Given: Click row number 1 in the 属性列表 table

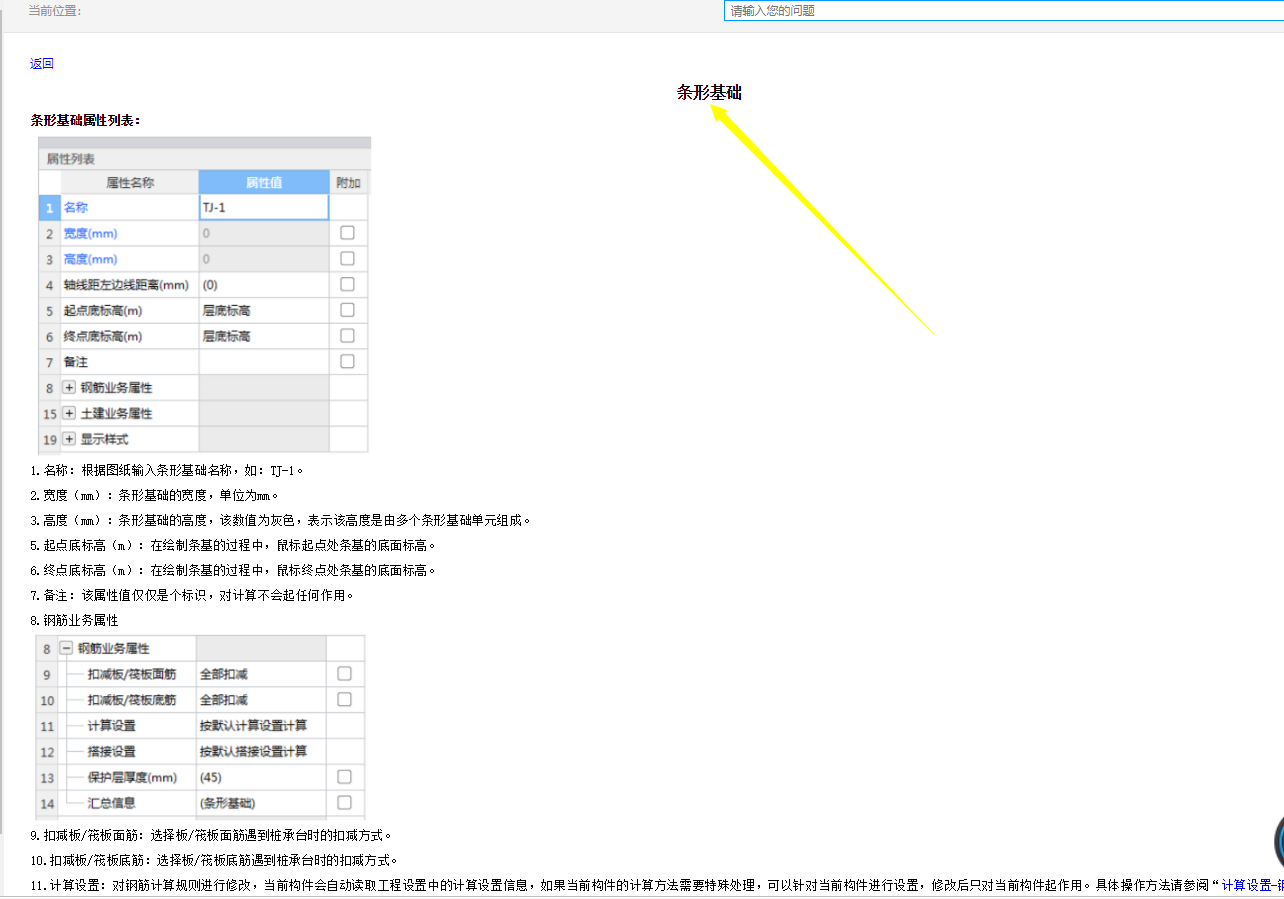Looking at the screenshot, I should (49, 207).
